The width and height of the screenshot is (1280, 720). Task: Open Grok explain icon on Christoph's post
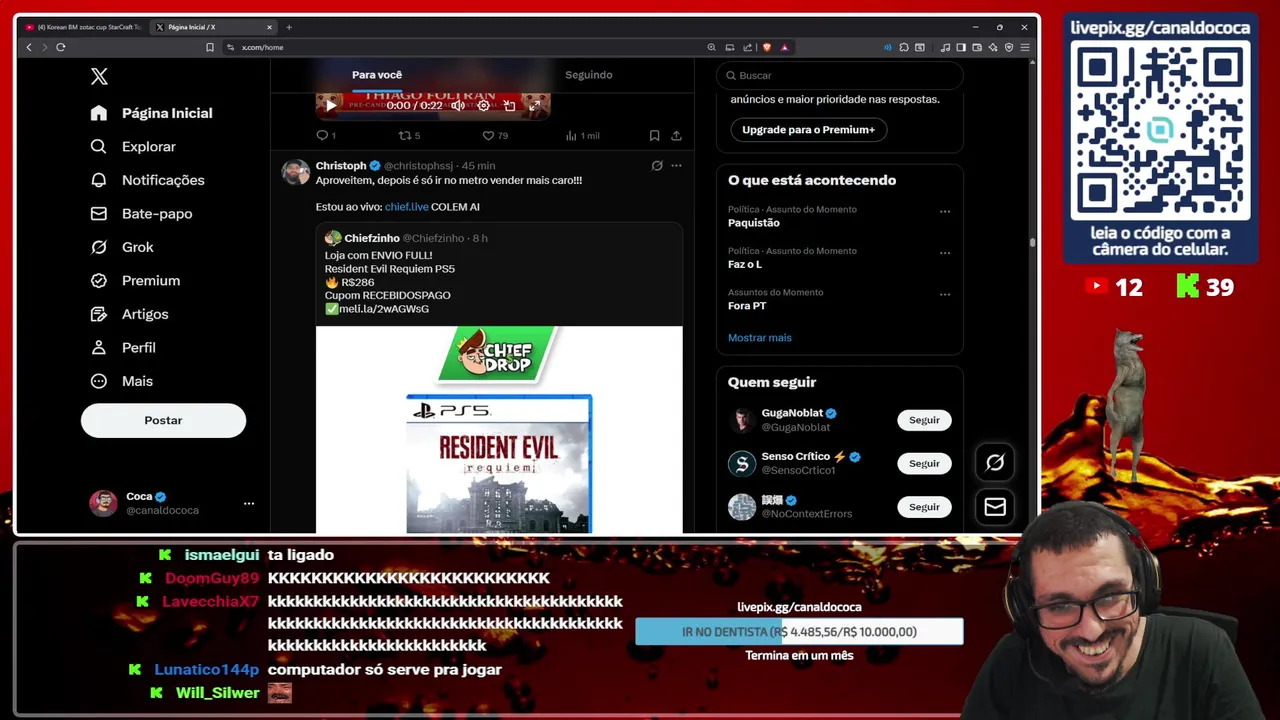(x=657, y=165)
